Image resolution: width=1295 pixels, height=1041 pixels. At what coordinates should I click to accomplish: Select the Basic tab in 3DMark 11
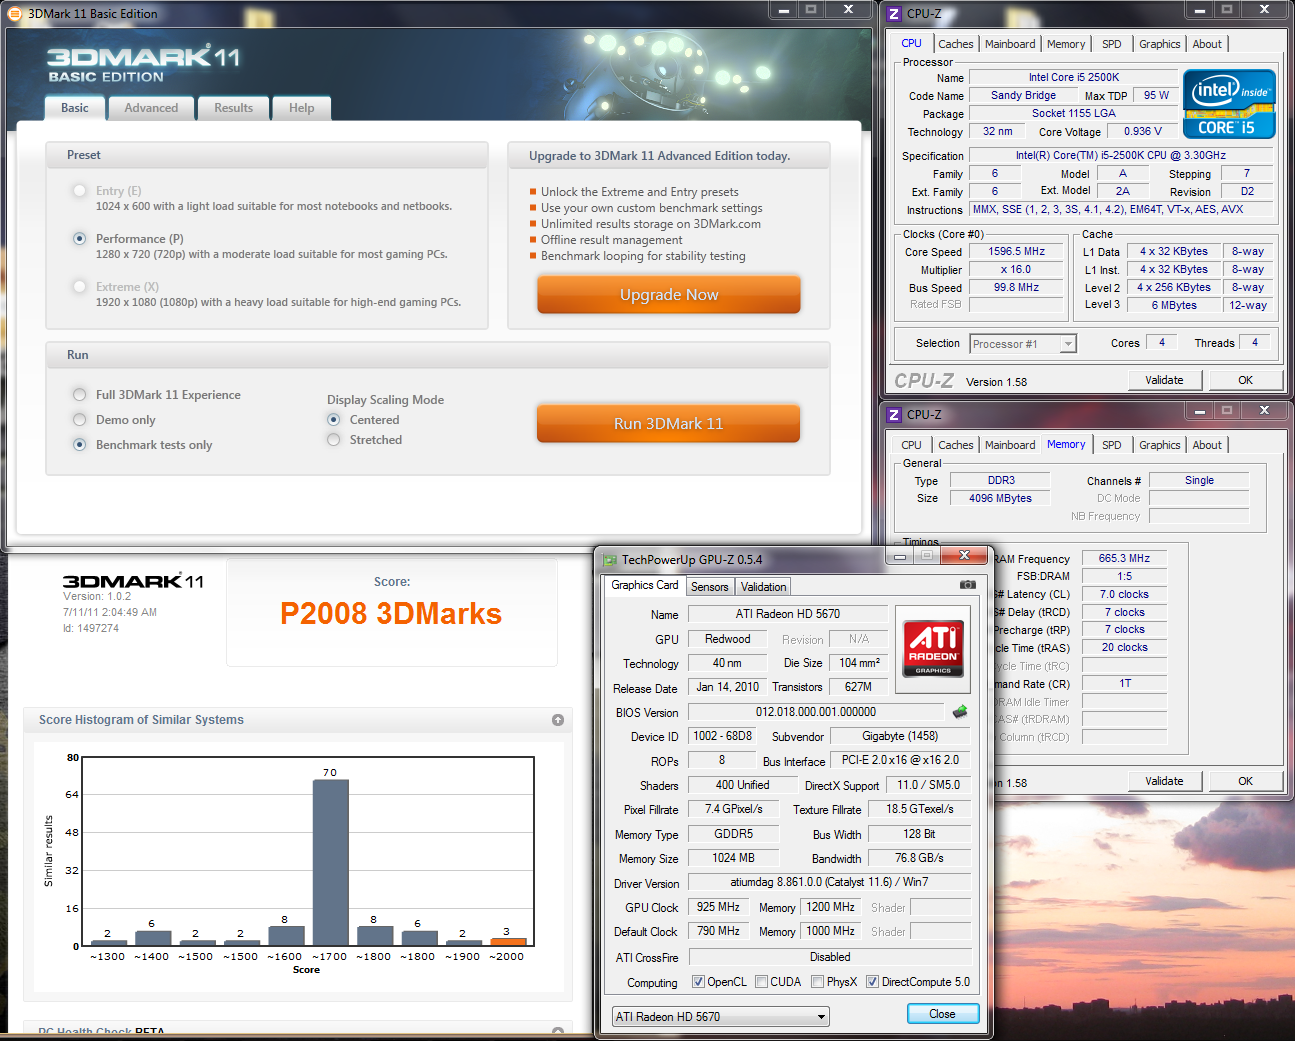click(75, 108)
